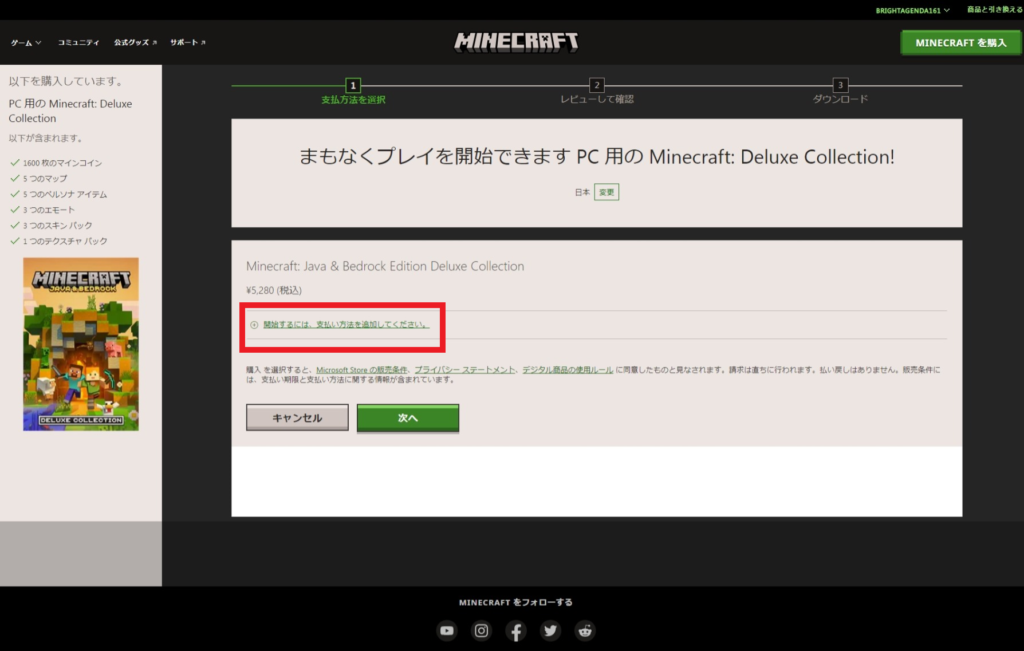Click the キャンセル button
The height and width of the screenshot is (651, 1024).
tap(297, 417)
